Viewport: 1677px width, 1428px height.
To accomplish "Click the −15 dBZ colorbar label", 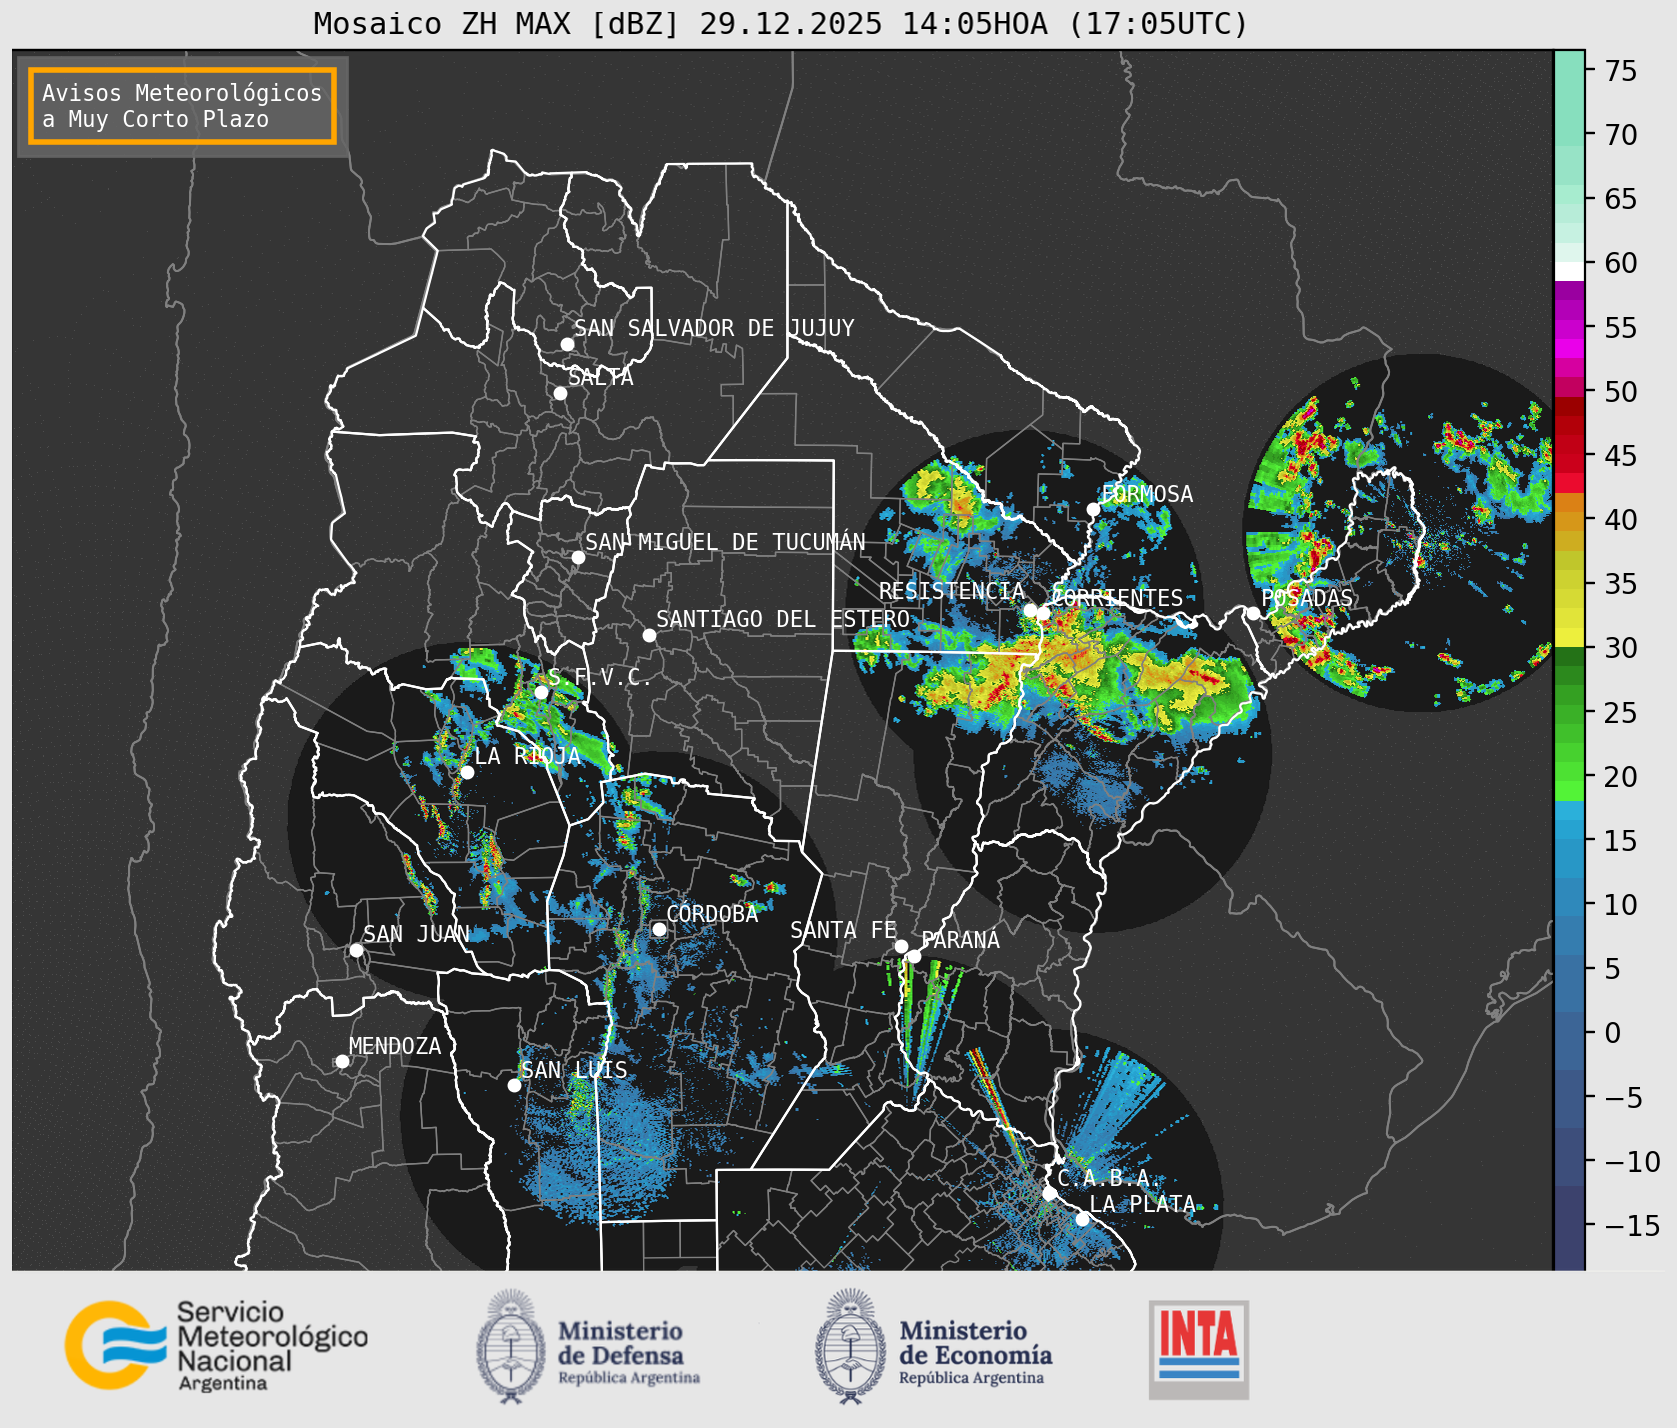I will click(x=1631, y=1225).
